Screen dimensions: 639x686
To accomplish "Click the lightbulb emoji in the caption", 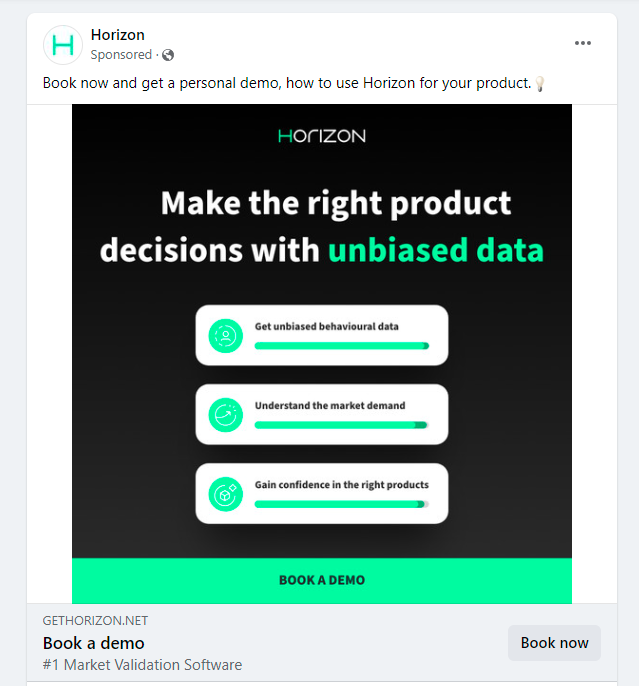I will tap(540, 84).
